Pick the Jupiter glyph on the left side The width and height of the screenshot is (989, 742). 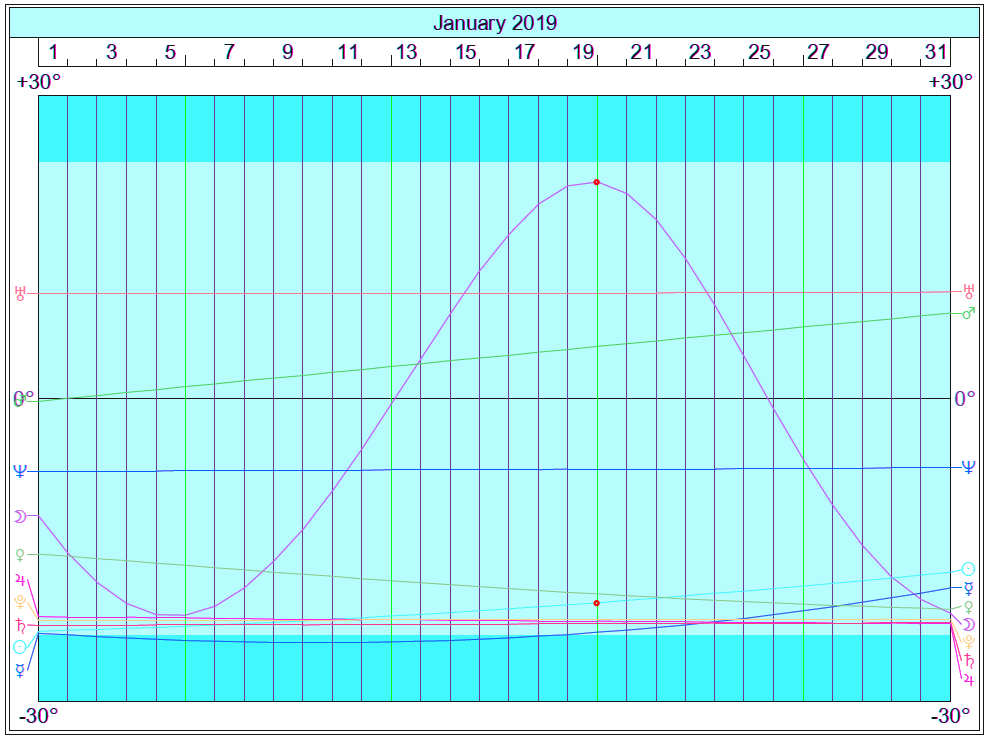pyautogui.click(x=20, y=580)
